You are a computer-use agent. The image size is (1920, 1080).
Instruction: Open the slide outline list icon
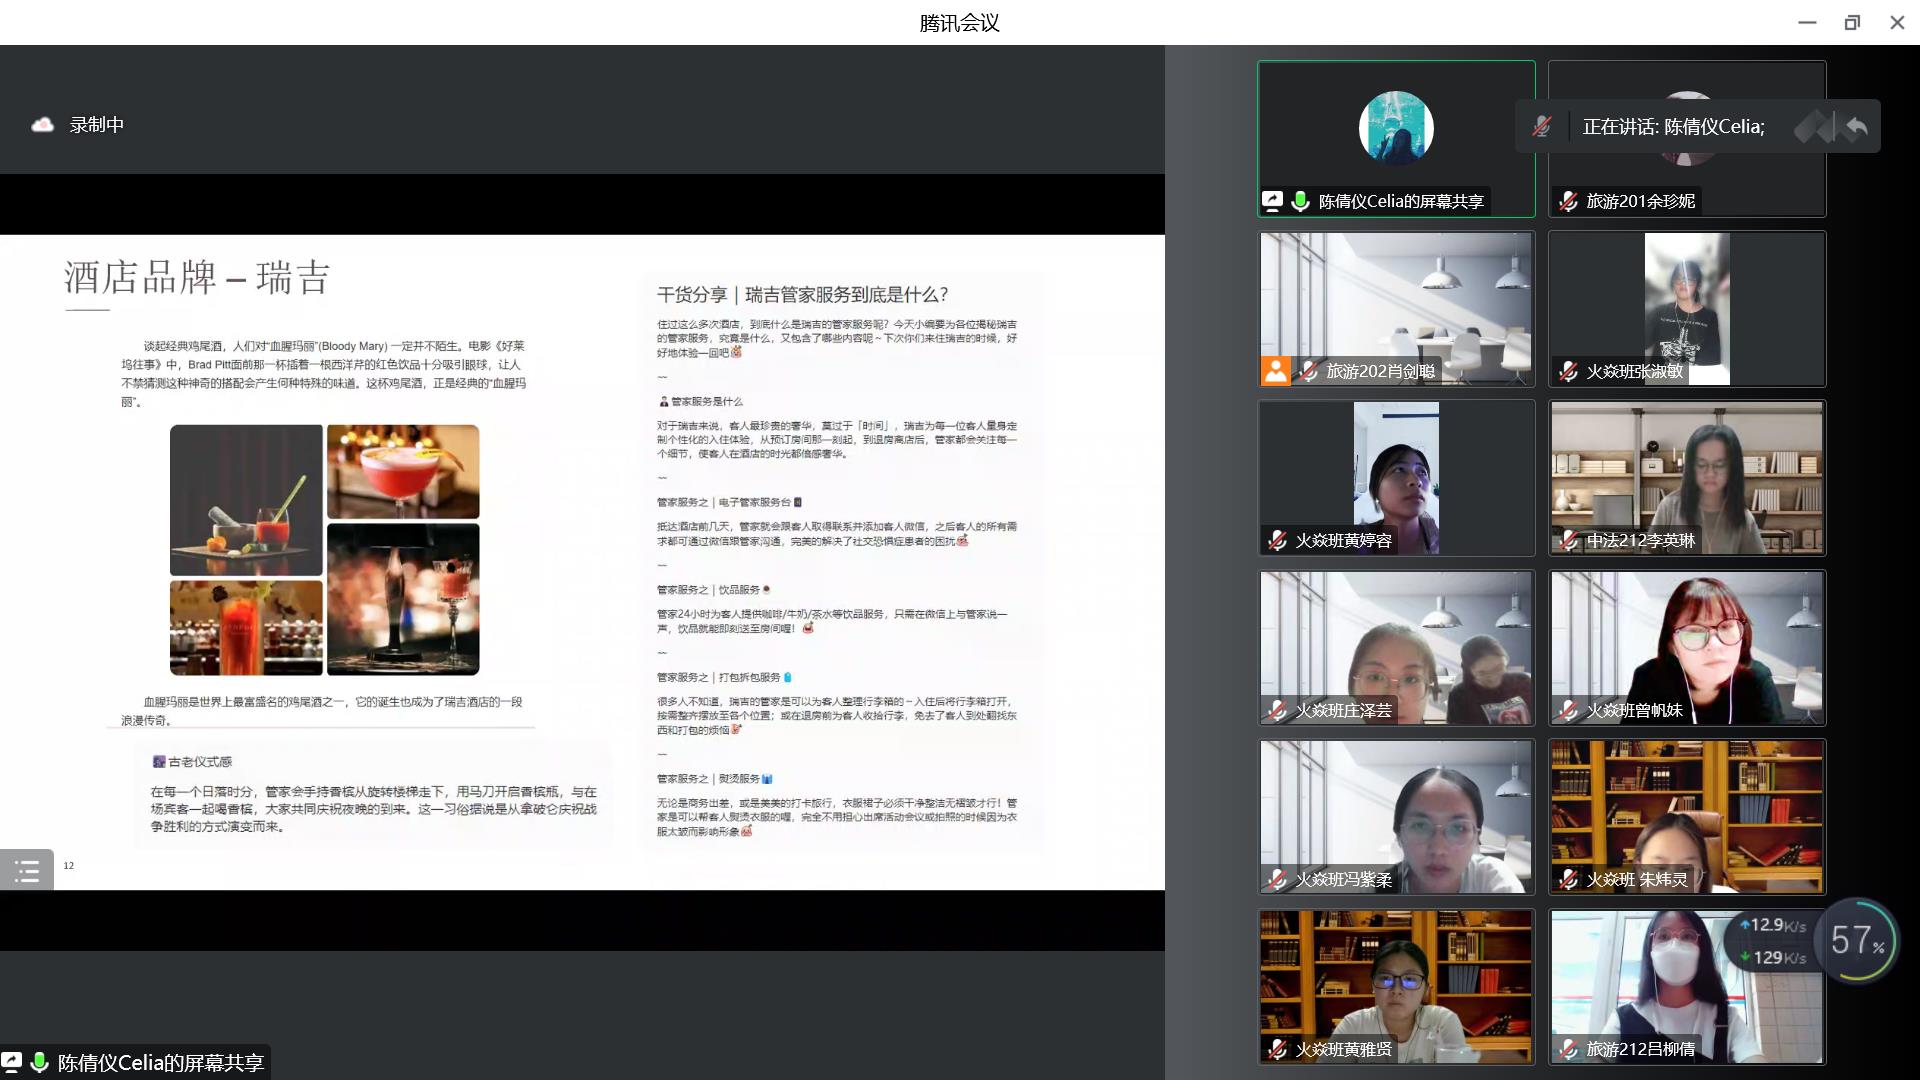pyautogui.click(x=27, y=870)
